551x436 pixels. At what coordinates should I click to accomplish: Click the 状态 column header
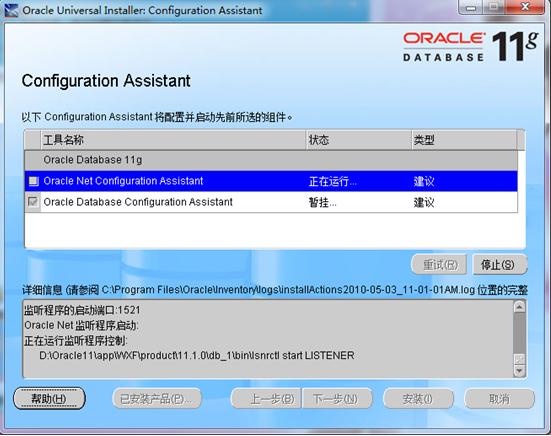point(359,140)
